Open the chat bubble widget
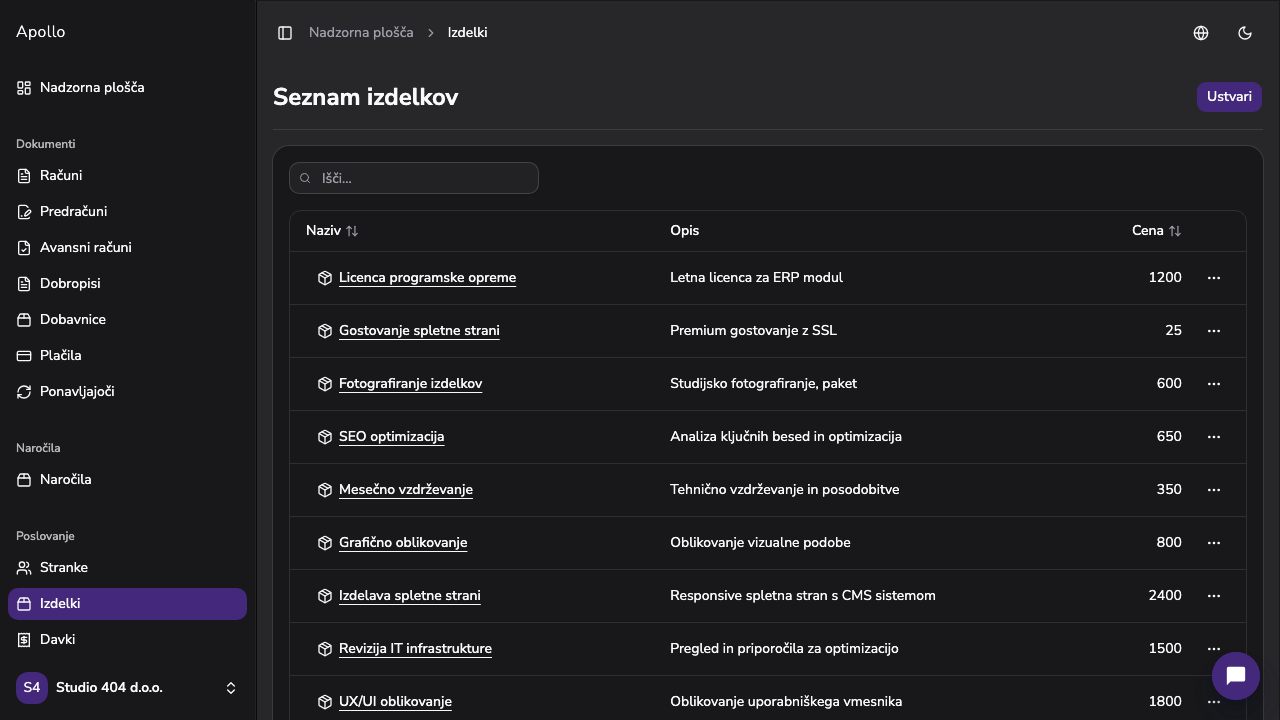This screenshot has height=720, width=1280. click(1236, 676)
